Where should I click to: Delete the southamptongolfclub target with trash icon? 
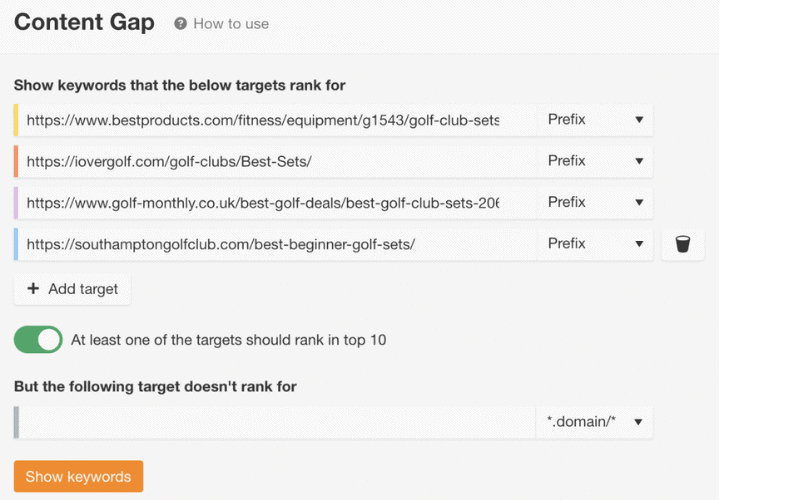683,244
